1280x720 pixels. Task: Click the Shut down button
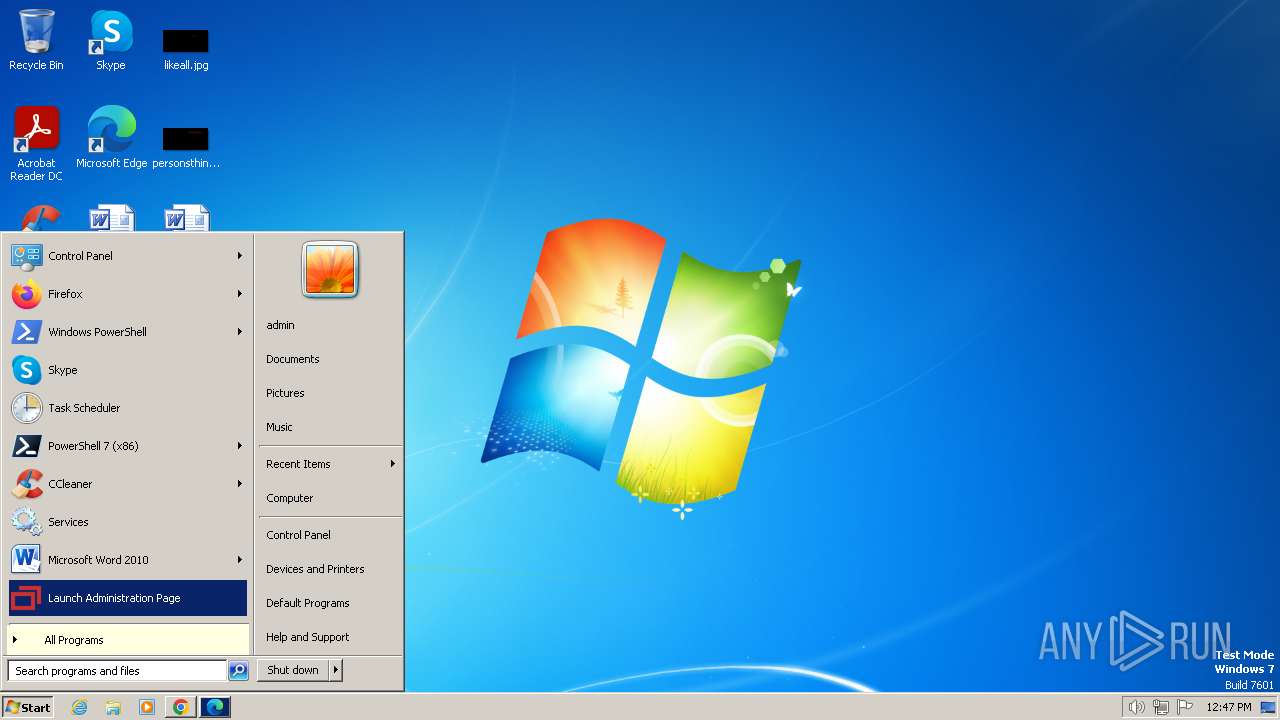tap(293, 671)
